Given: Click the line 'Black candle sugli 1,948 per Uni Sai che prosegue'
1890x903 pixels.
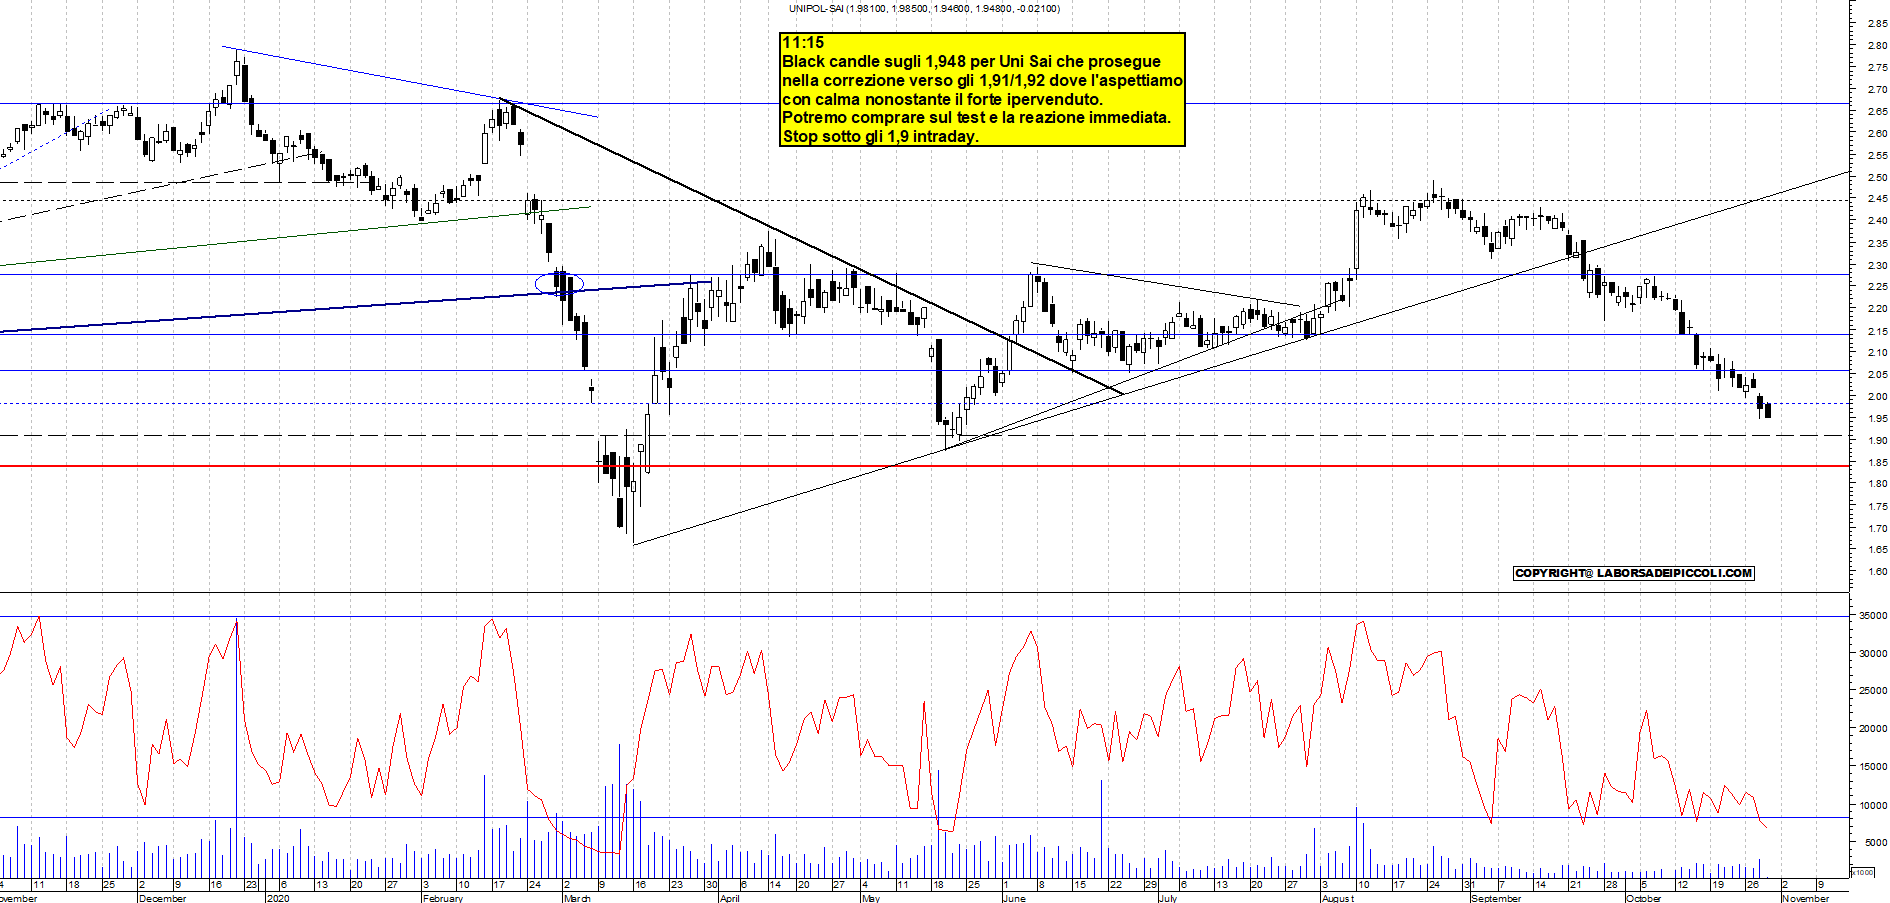Looking at the screenshot, I should (x=971, y=61).
